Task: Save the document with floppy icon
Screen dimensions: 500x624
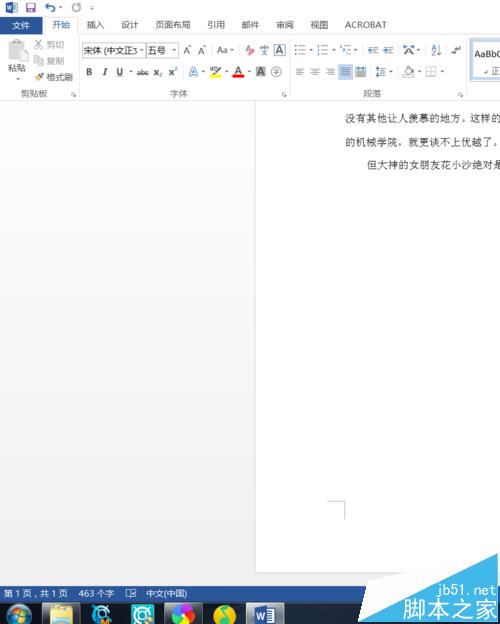Action: (31, 8)
